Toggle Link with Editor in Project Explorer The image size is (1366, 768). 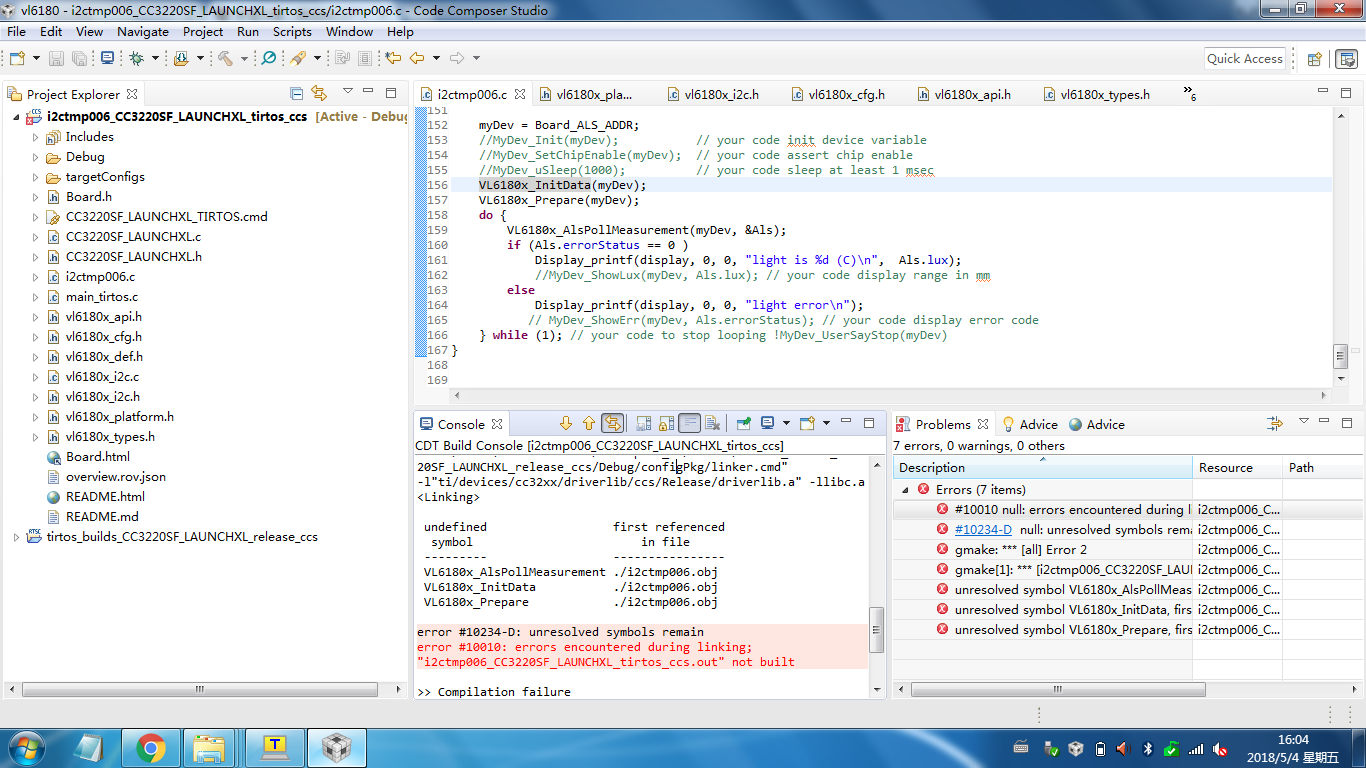point(319,94)
